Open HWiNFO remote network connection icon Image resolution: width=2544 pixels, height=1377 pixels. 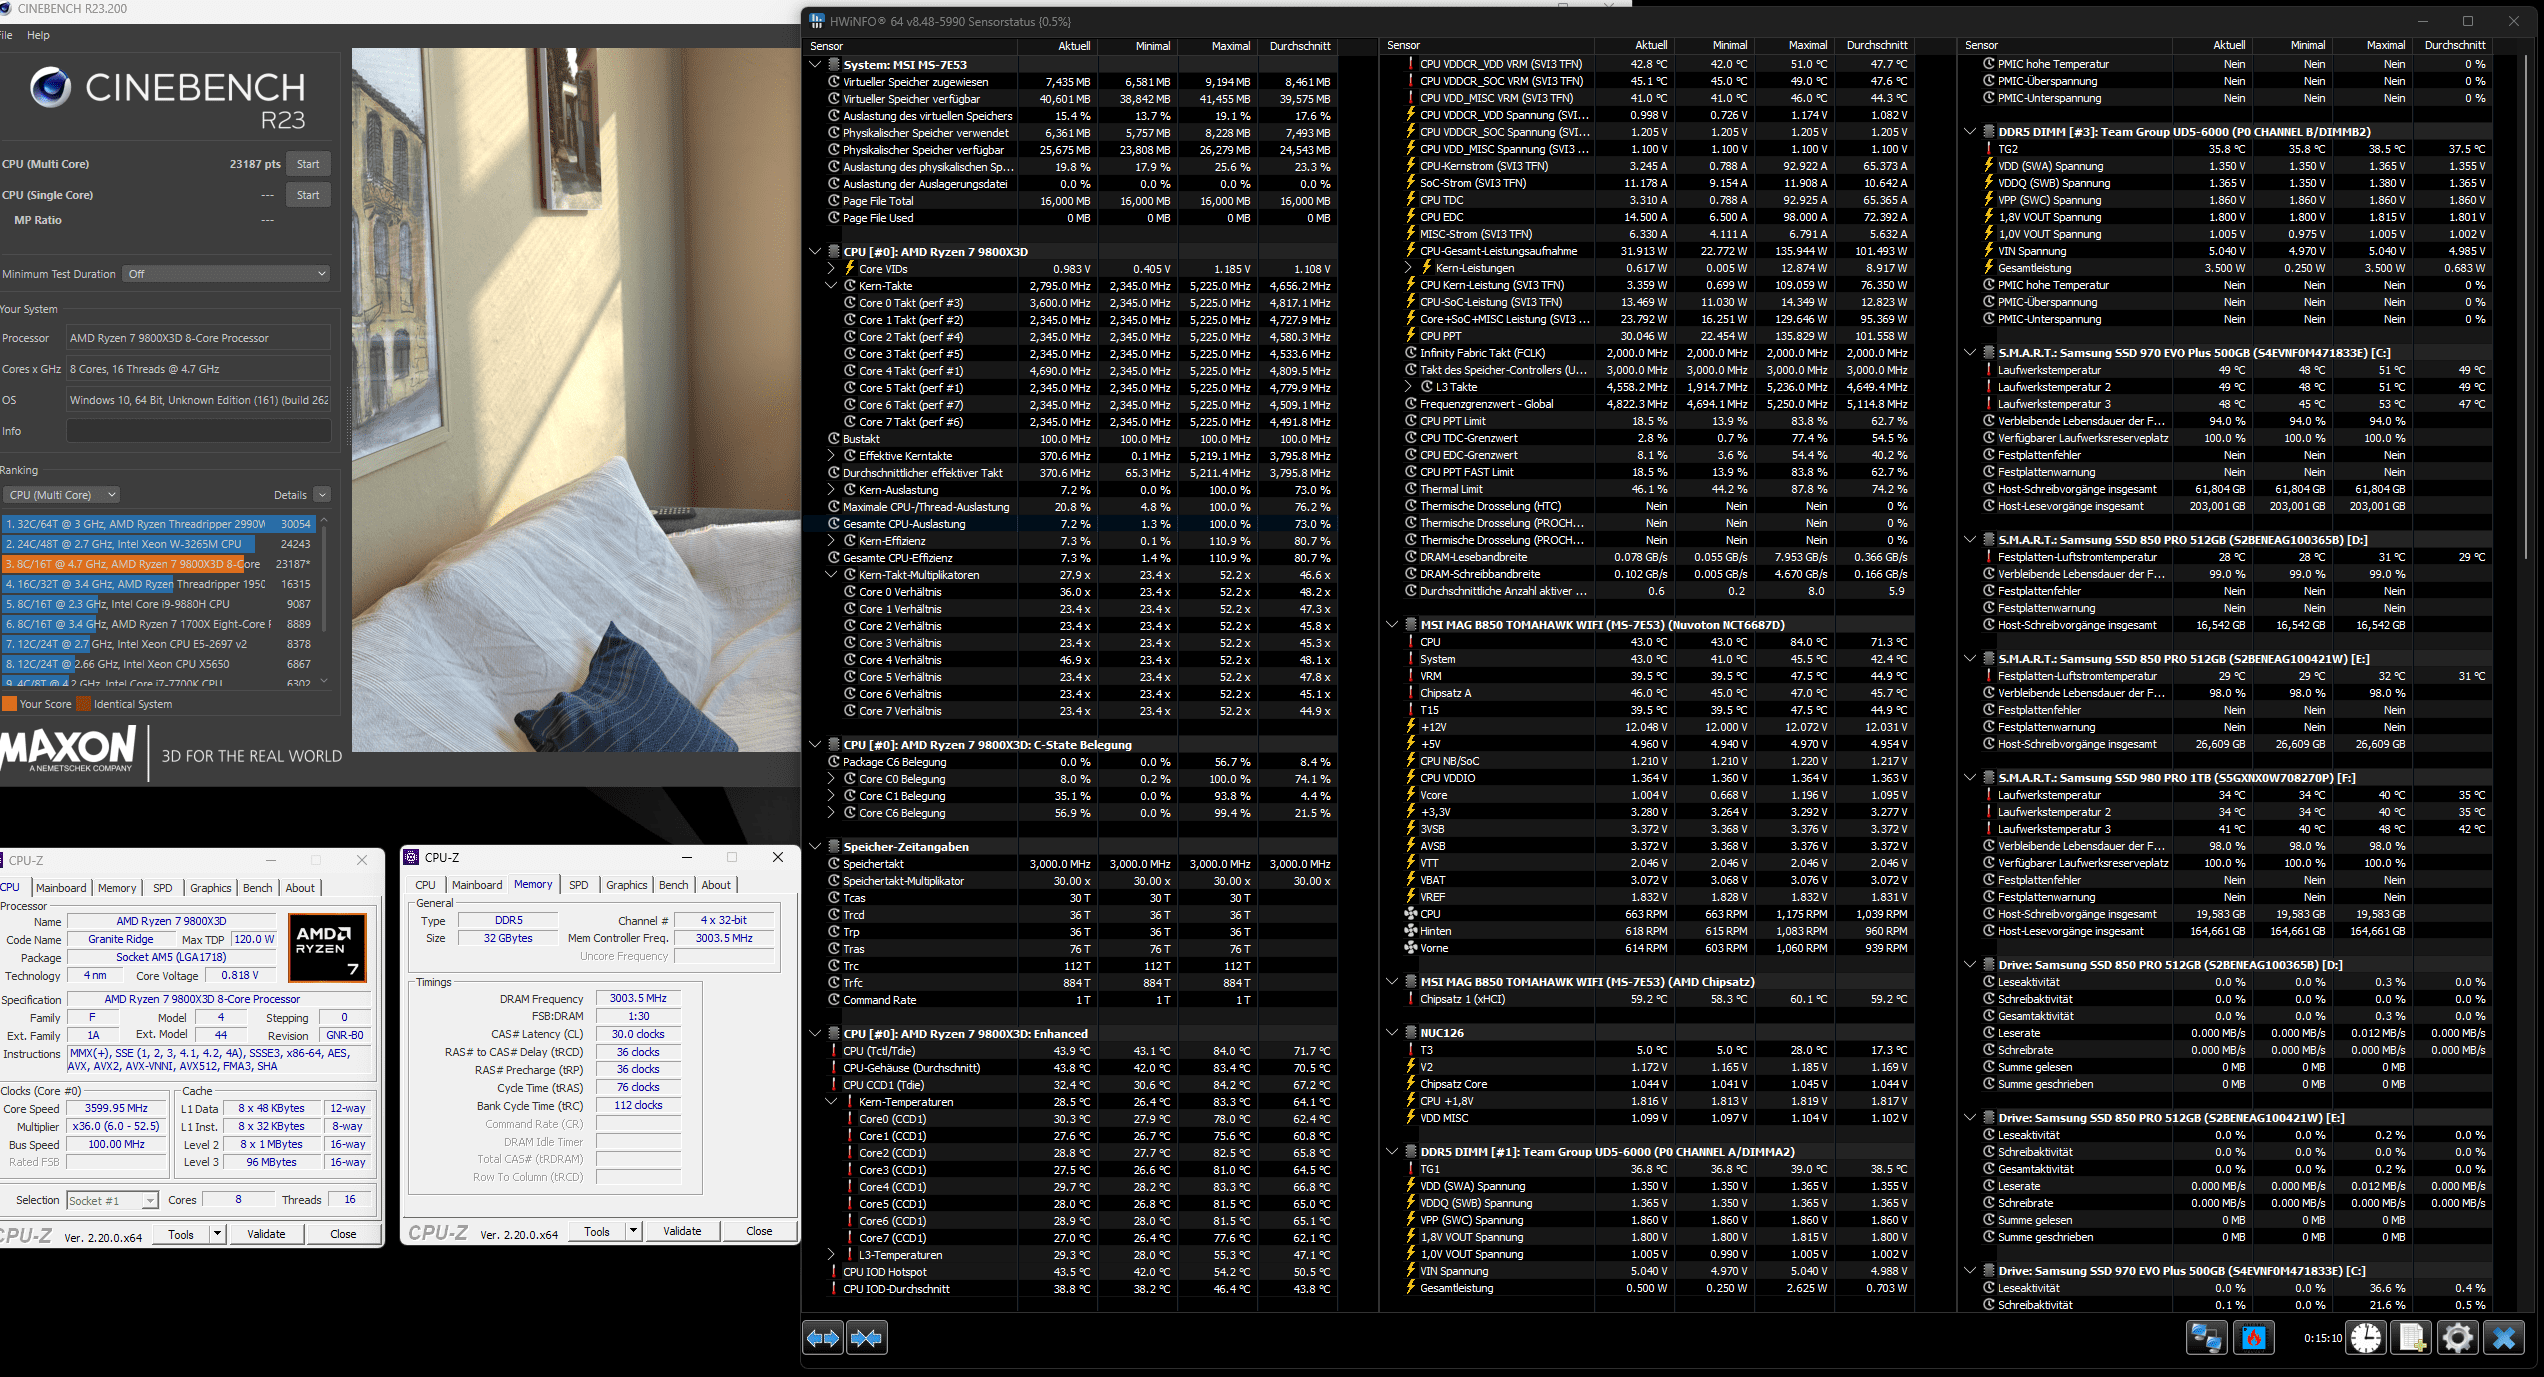coord(2206,1338)
